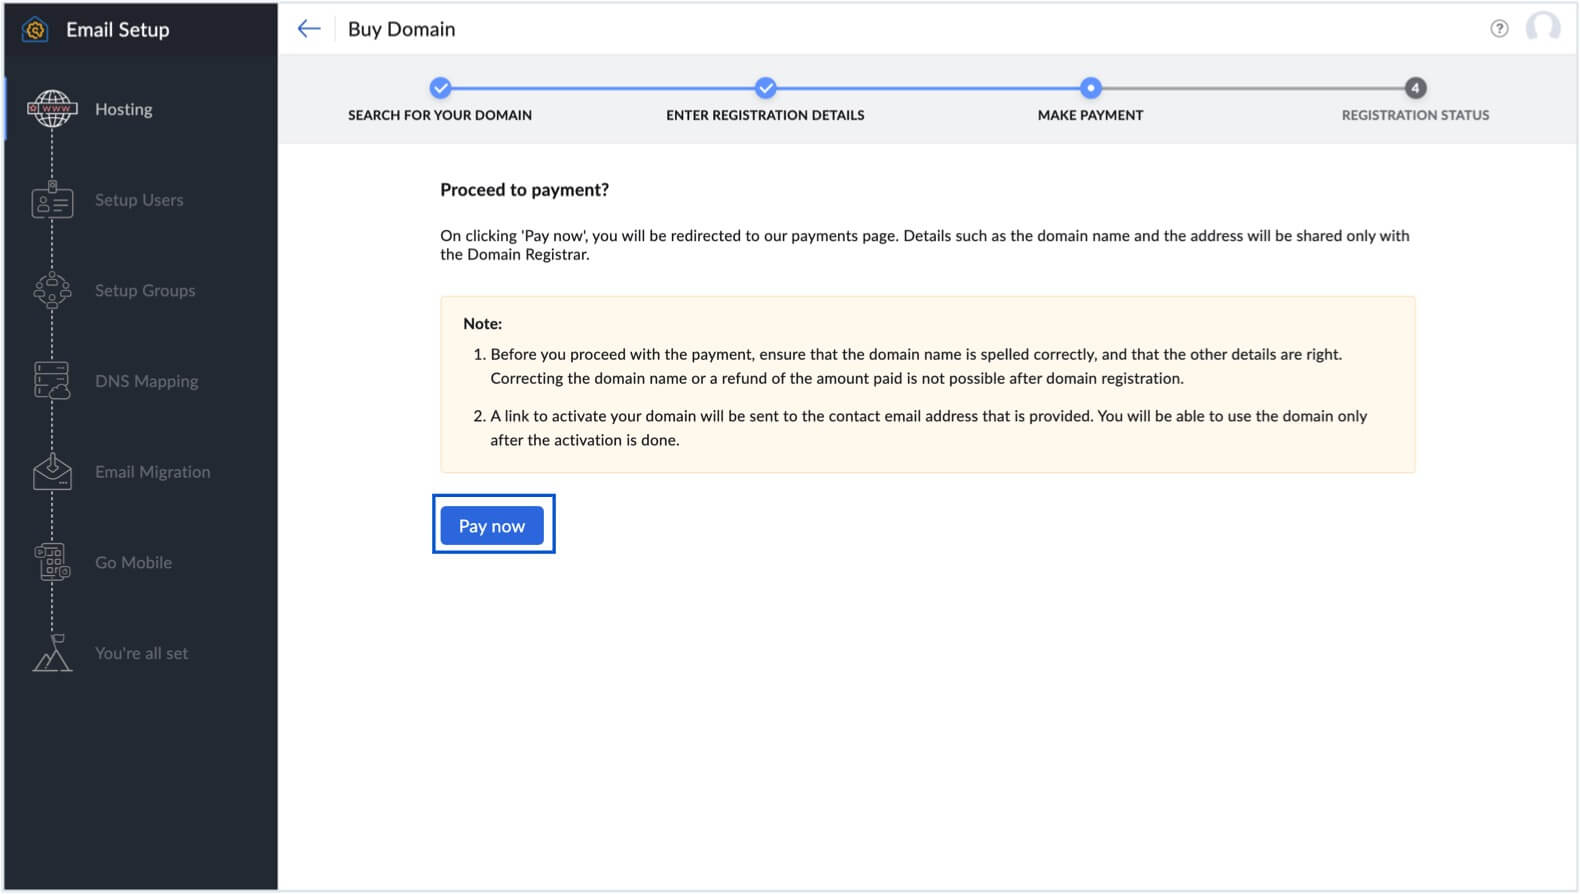Open the help question mark icon

(1498, 29)
